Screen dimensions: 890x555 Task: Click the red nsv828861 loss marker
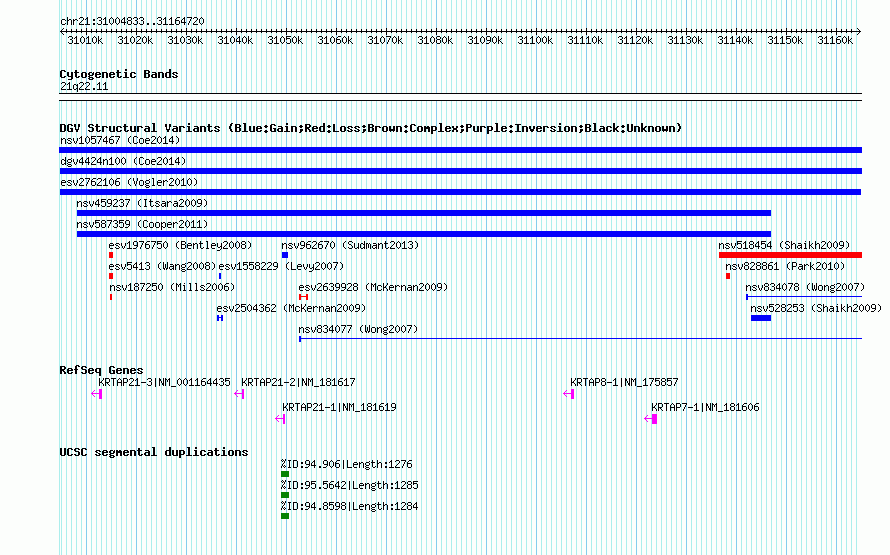[728, 276]
